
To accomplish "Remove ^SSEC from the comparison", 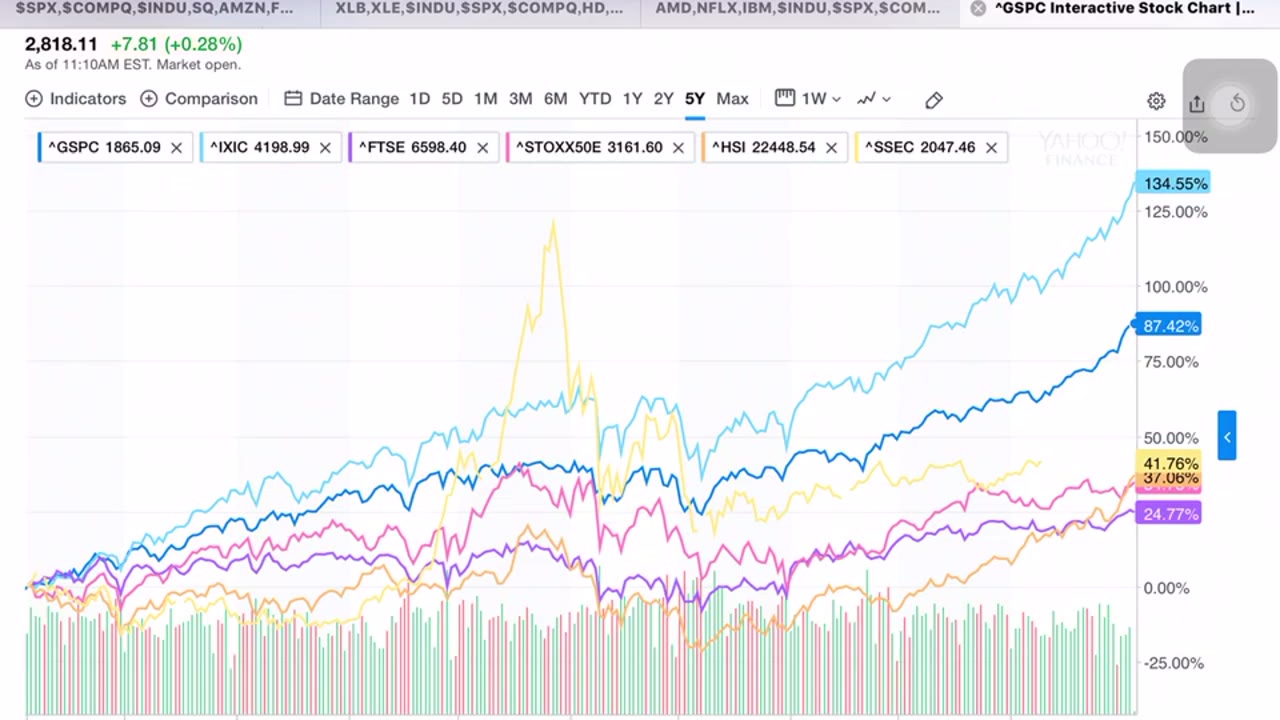I will pos(991,147).
